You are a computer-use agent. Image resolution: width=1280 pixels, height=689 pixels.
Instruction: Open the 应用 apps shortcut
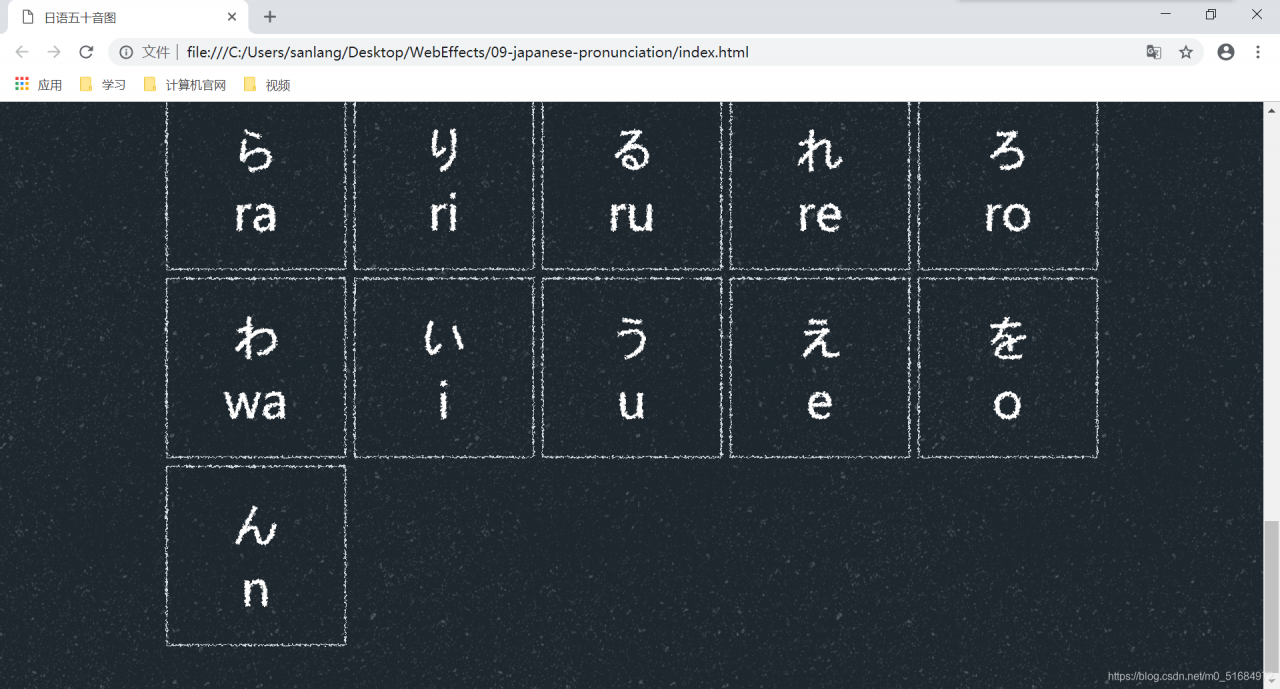(x=38, y=85)
